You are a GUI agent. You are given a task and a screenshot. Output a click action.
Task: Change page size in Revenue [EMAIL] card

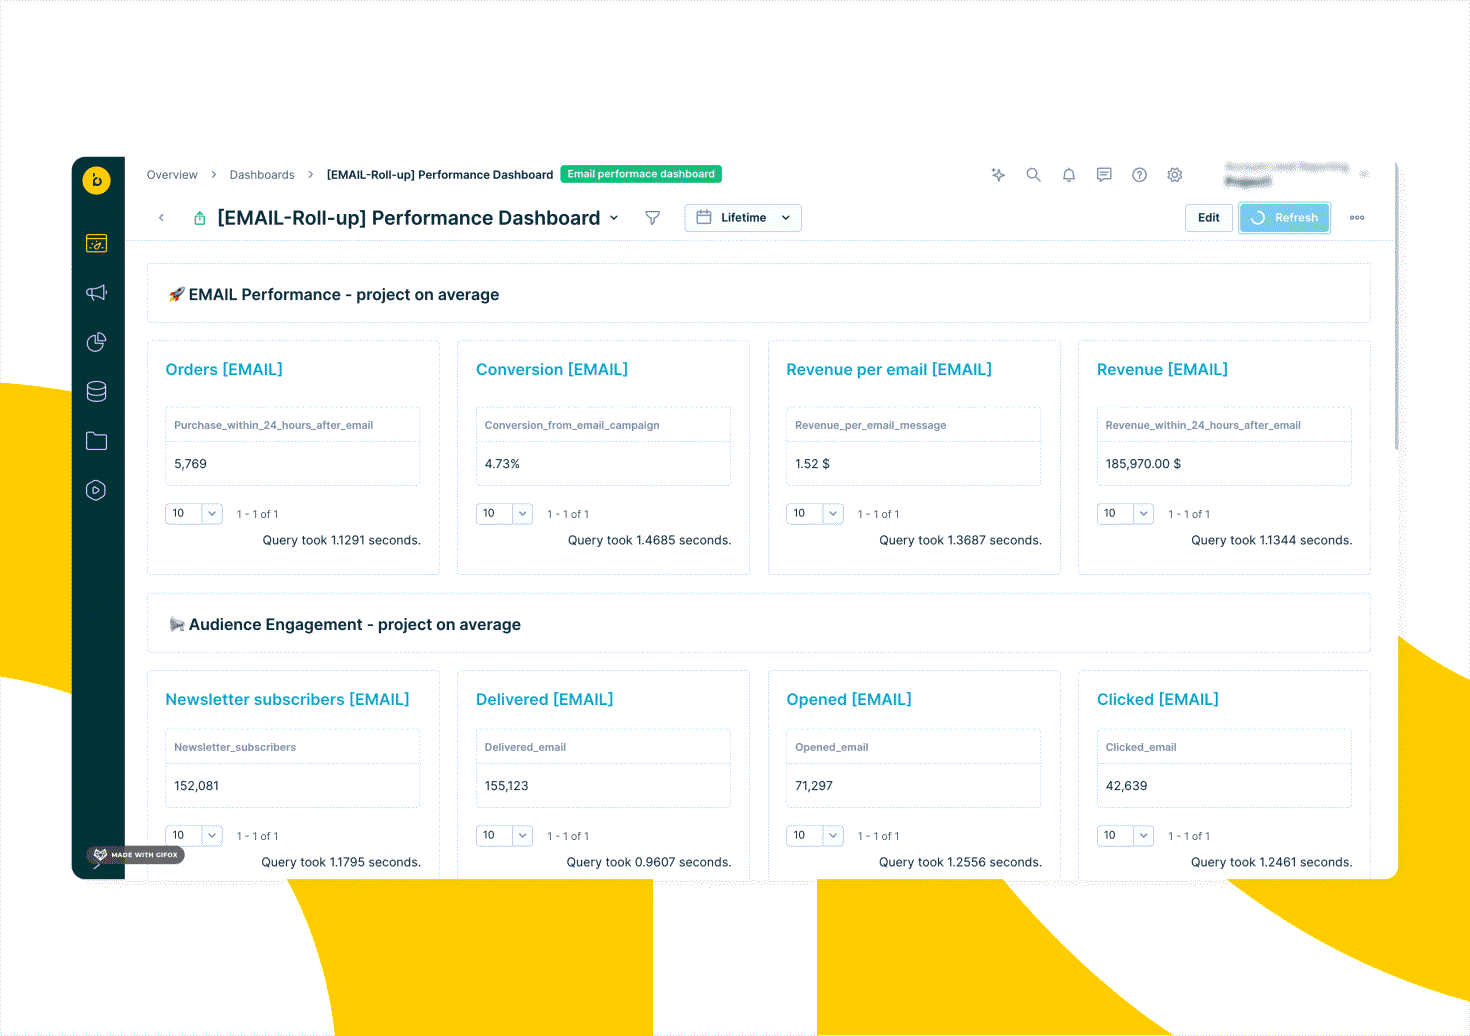[1125, 514]
